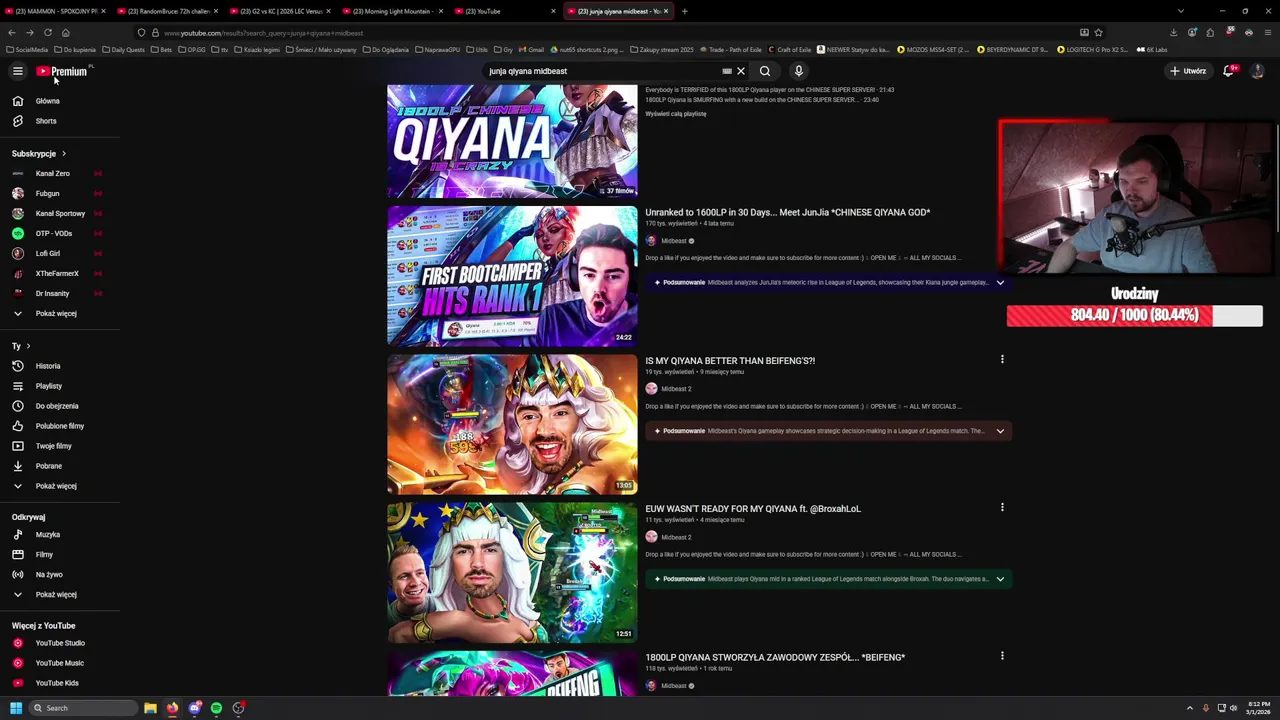
Task: Open Polubione filmy (Liked videos)
Action: click(x=60, y=426)
